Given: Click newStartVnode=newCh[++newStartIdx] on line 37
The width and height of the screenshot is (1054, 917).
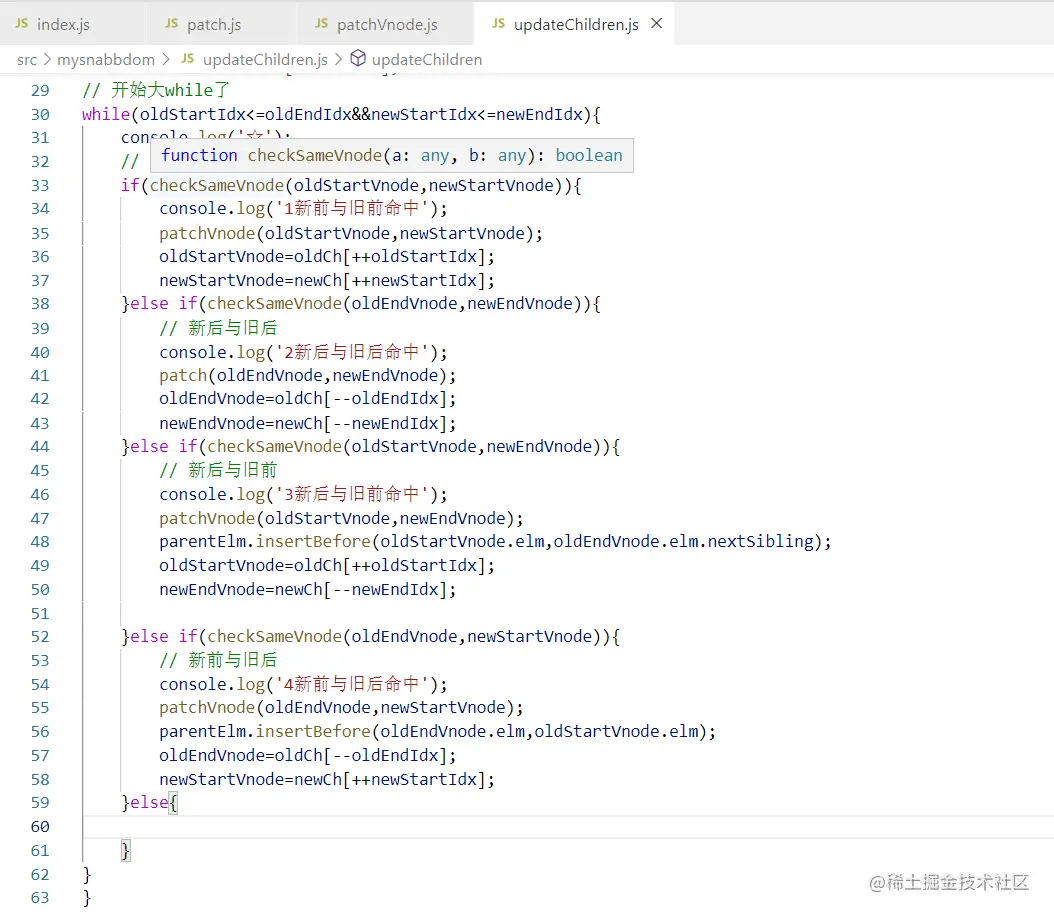Looking at the screenshot, I should coord(327,281).
